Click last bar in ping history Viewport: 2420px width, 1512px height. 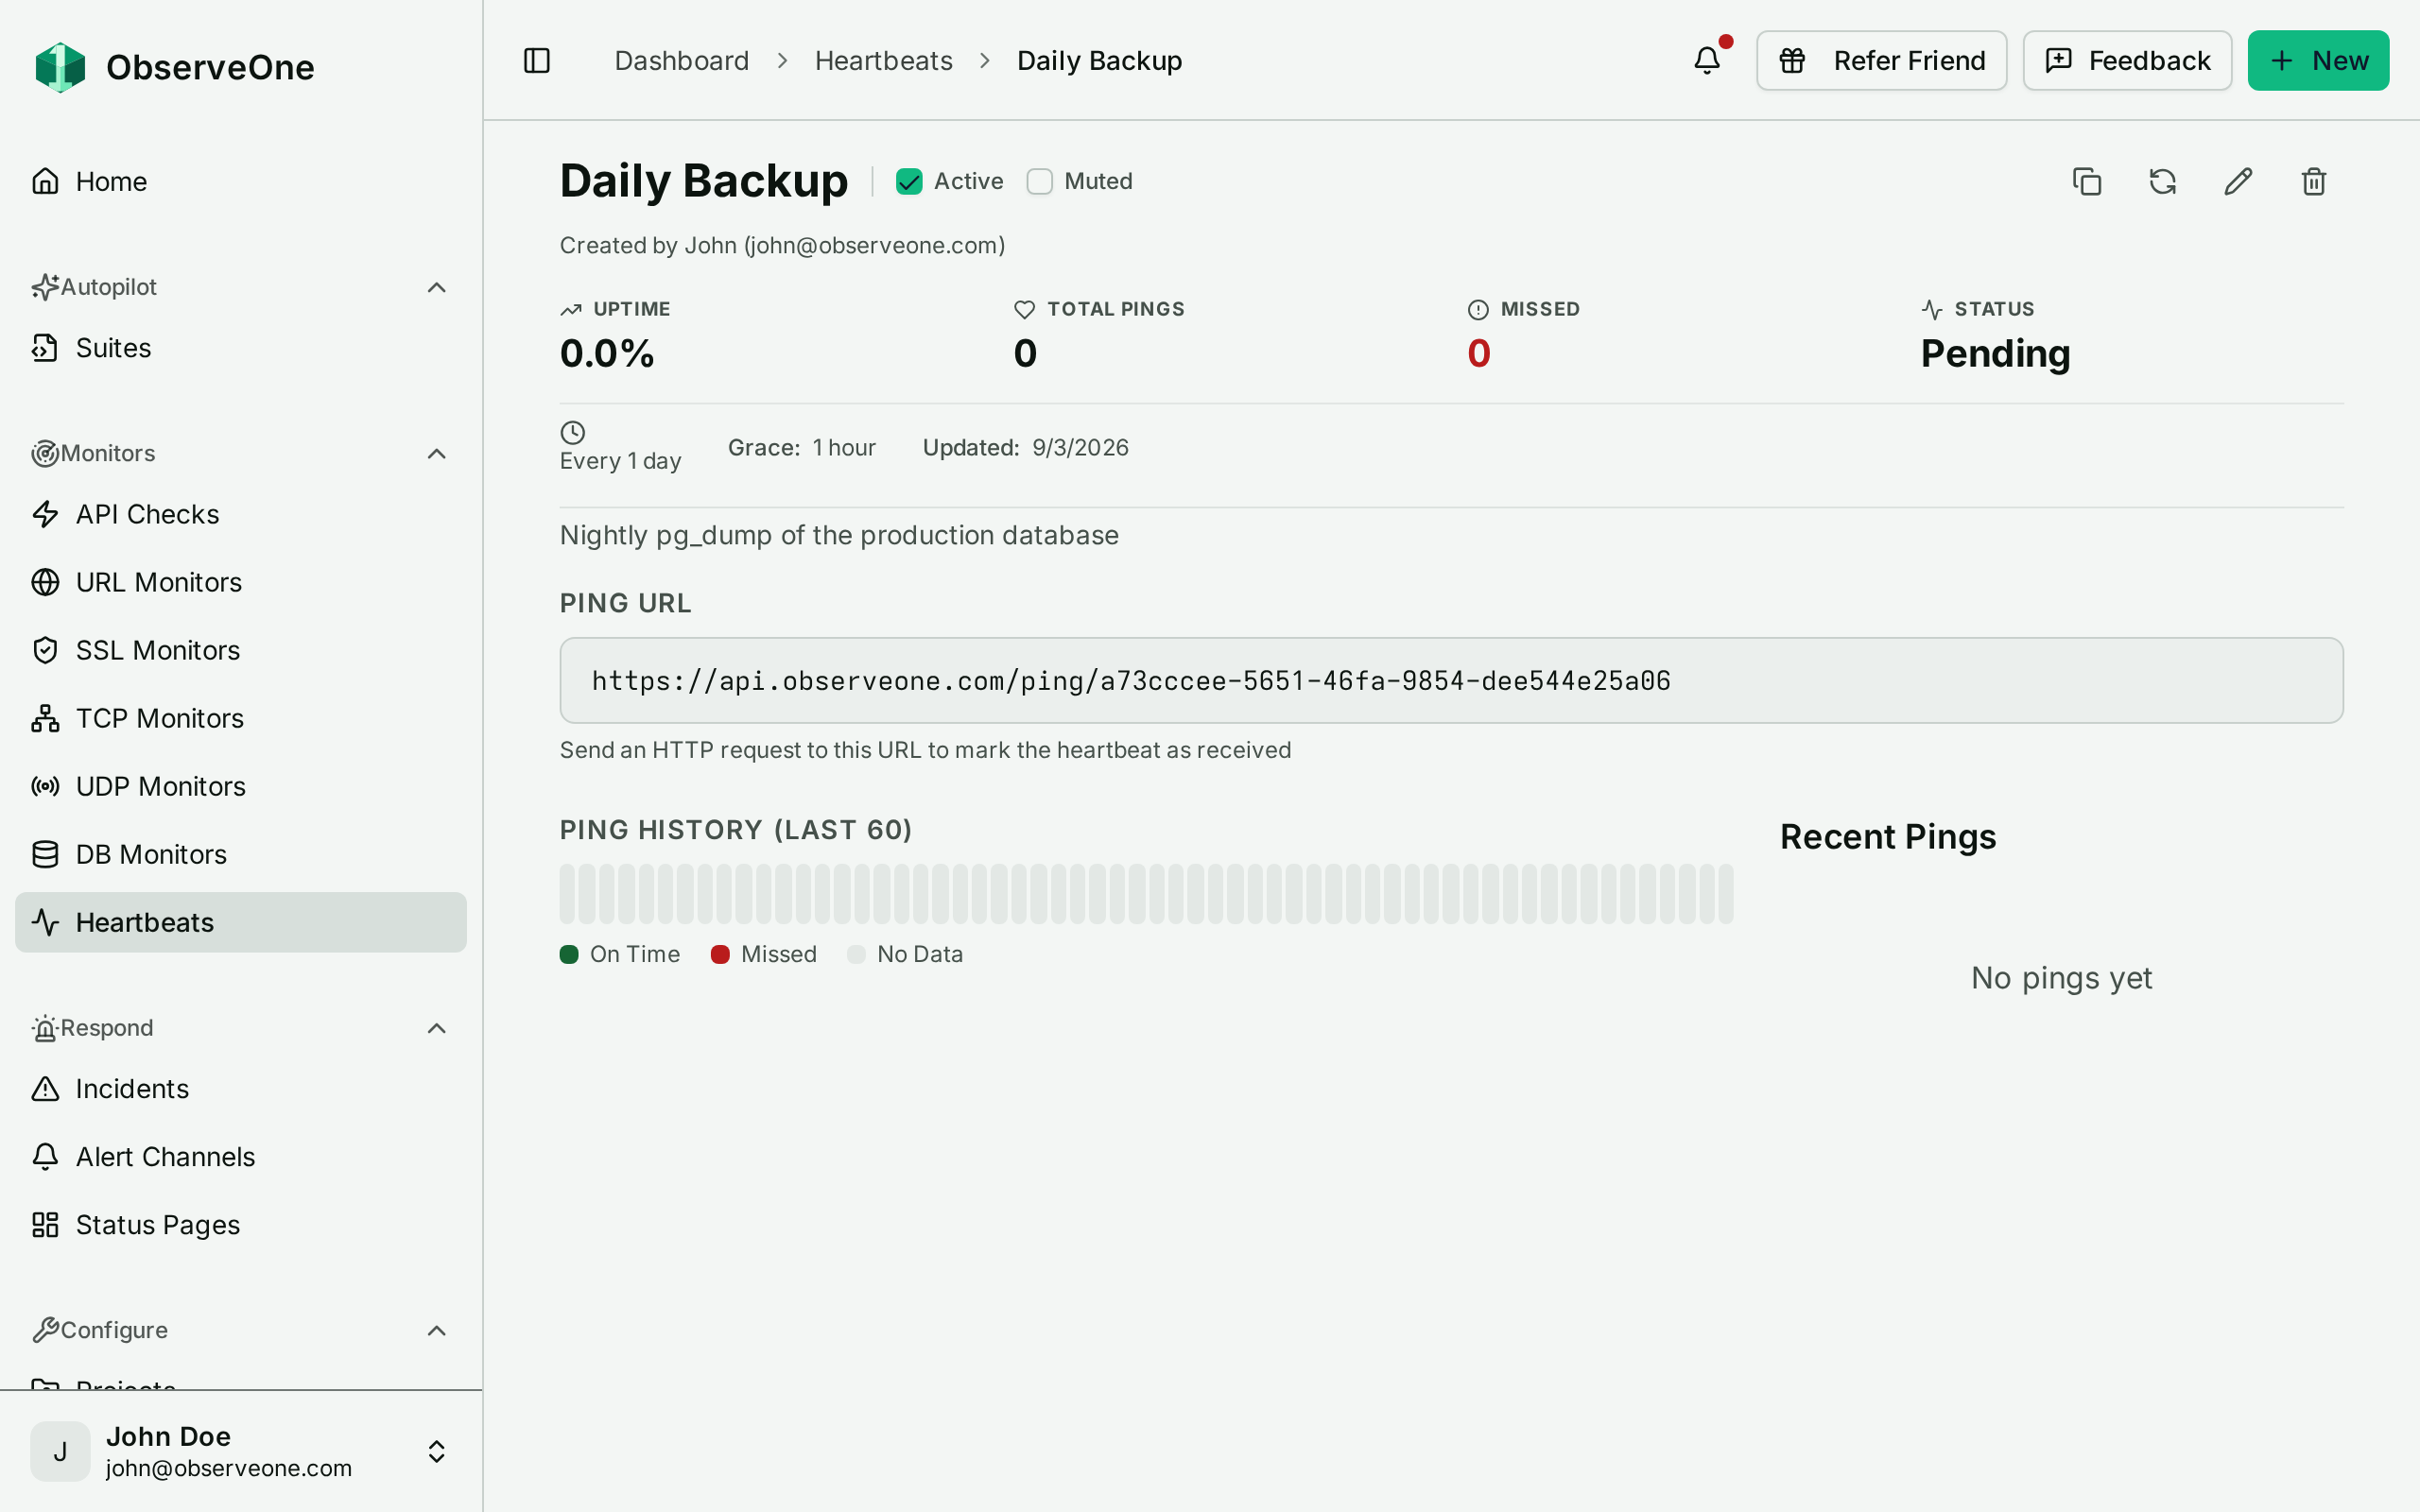click(x=1725, y=894)
